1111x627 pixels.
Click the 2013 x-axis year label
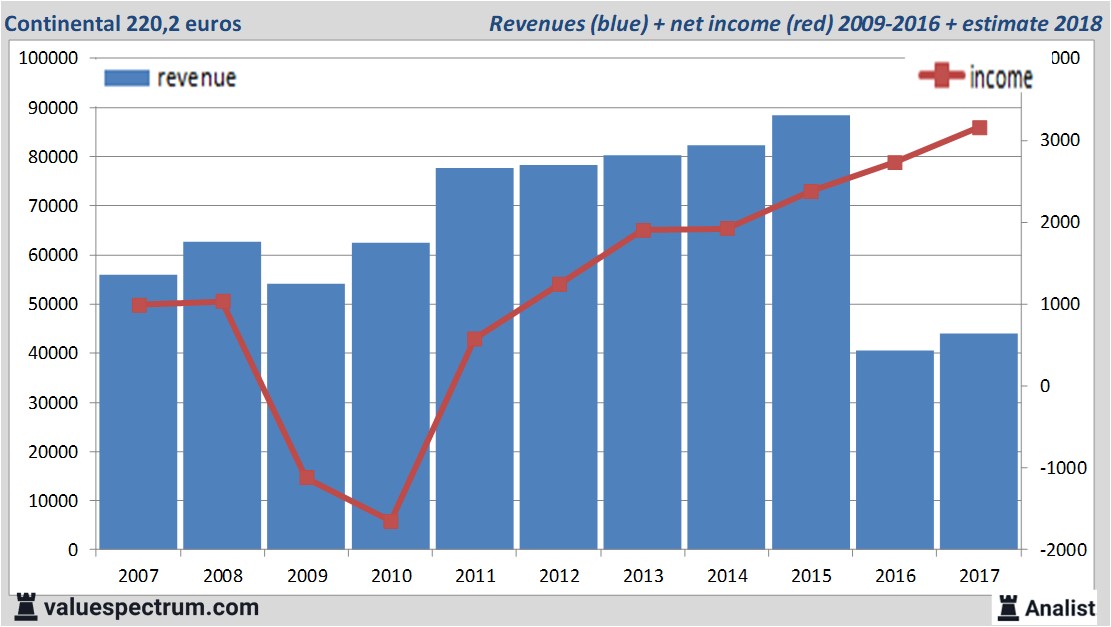643,575
